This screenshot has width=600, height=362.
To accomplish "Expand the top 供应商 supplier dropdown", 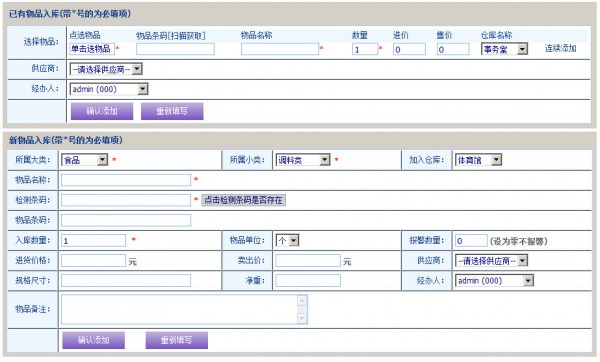I will (106, 69).
